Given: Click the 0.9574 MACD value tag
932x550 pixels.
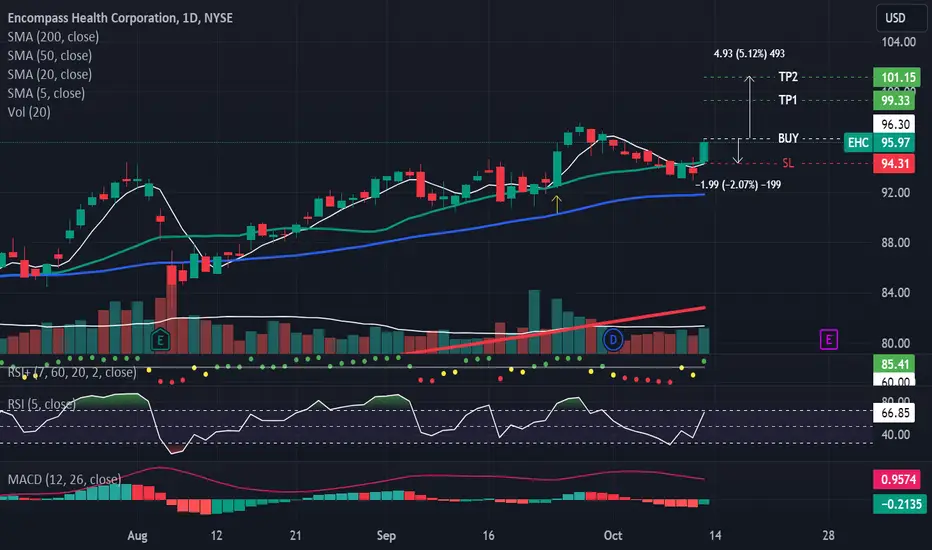Looking at the screenshot, I should click(x=897, y=479).
